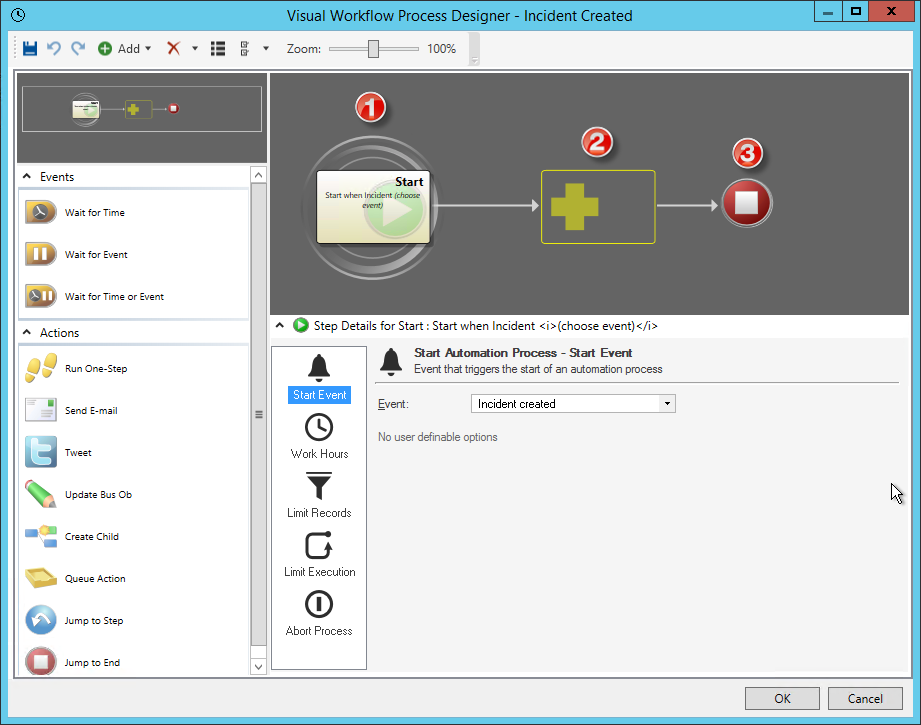Click the yellow plus add-step node

click(x=598, y=207)
